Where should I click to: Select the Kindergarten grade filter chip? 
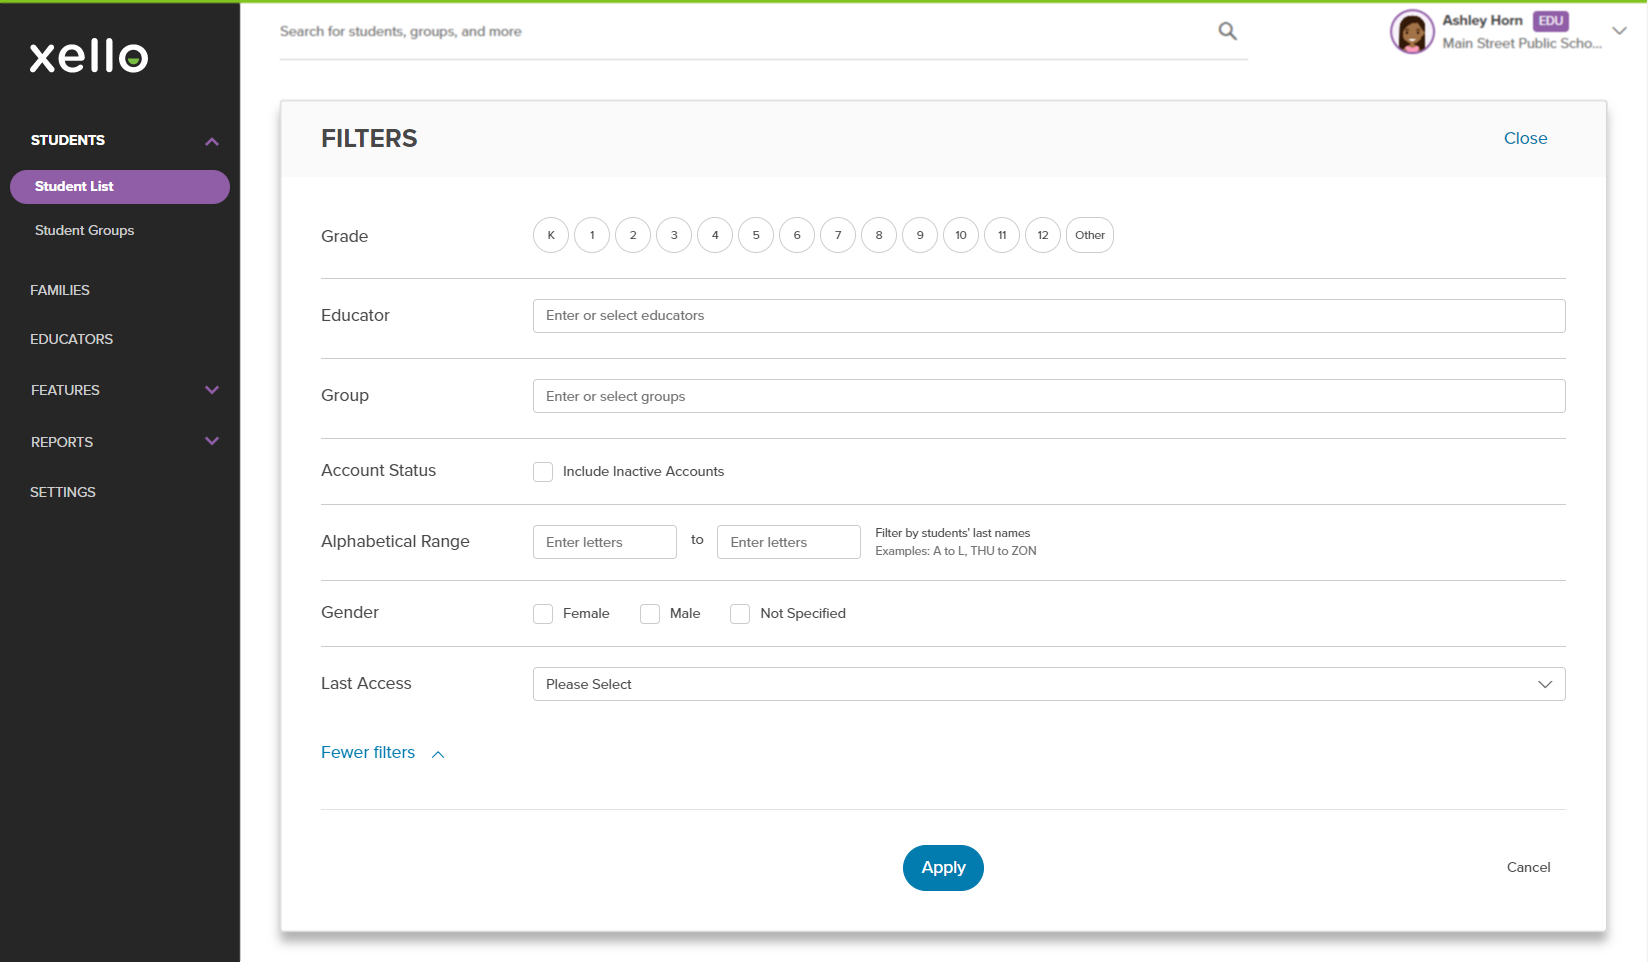tap(551, 236)
